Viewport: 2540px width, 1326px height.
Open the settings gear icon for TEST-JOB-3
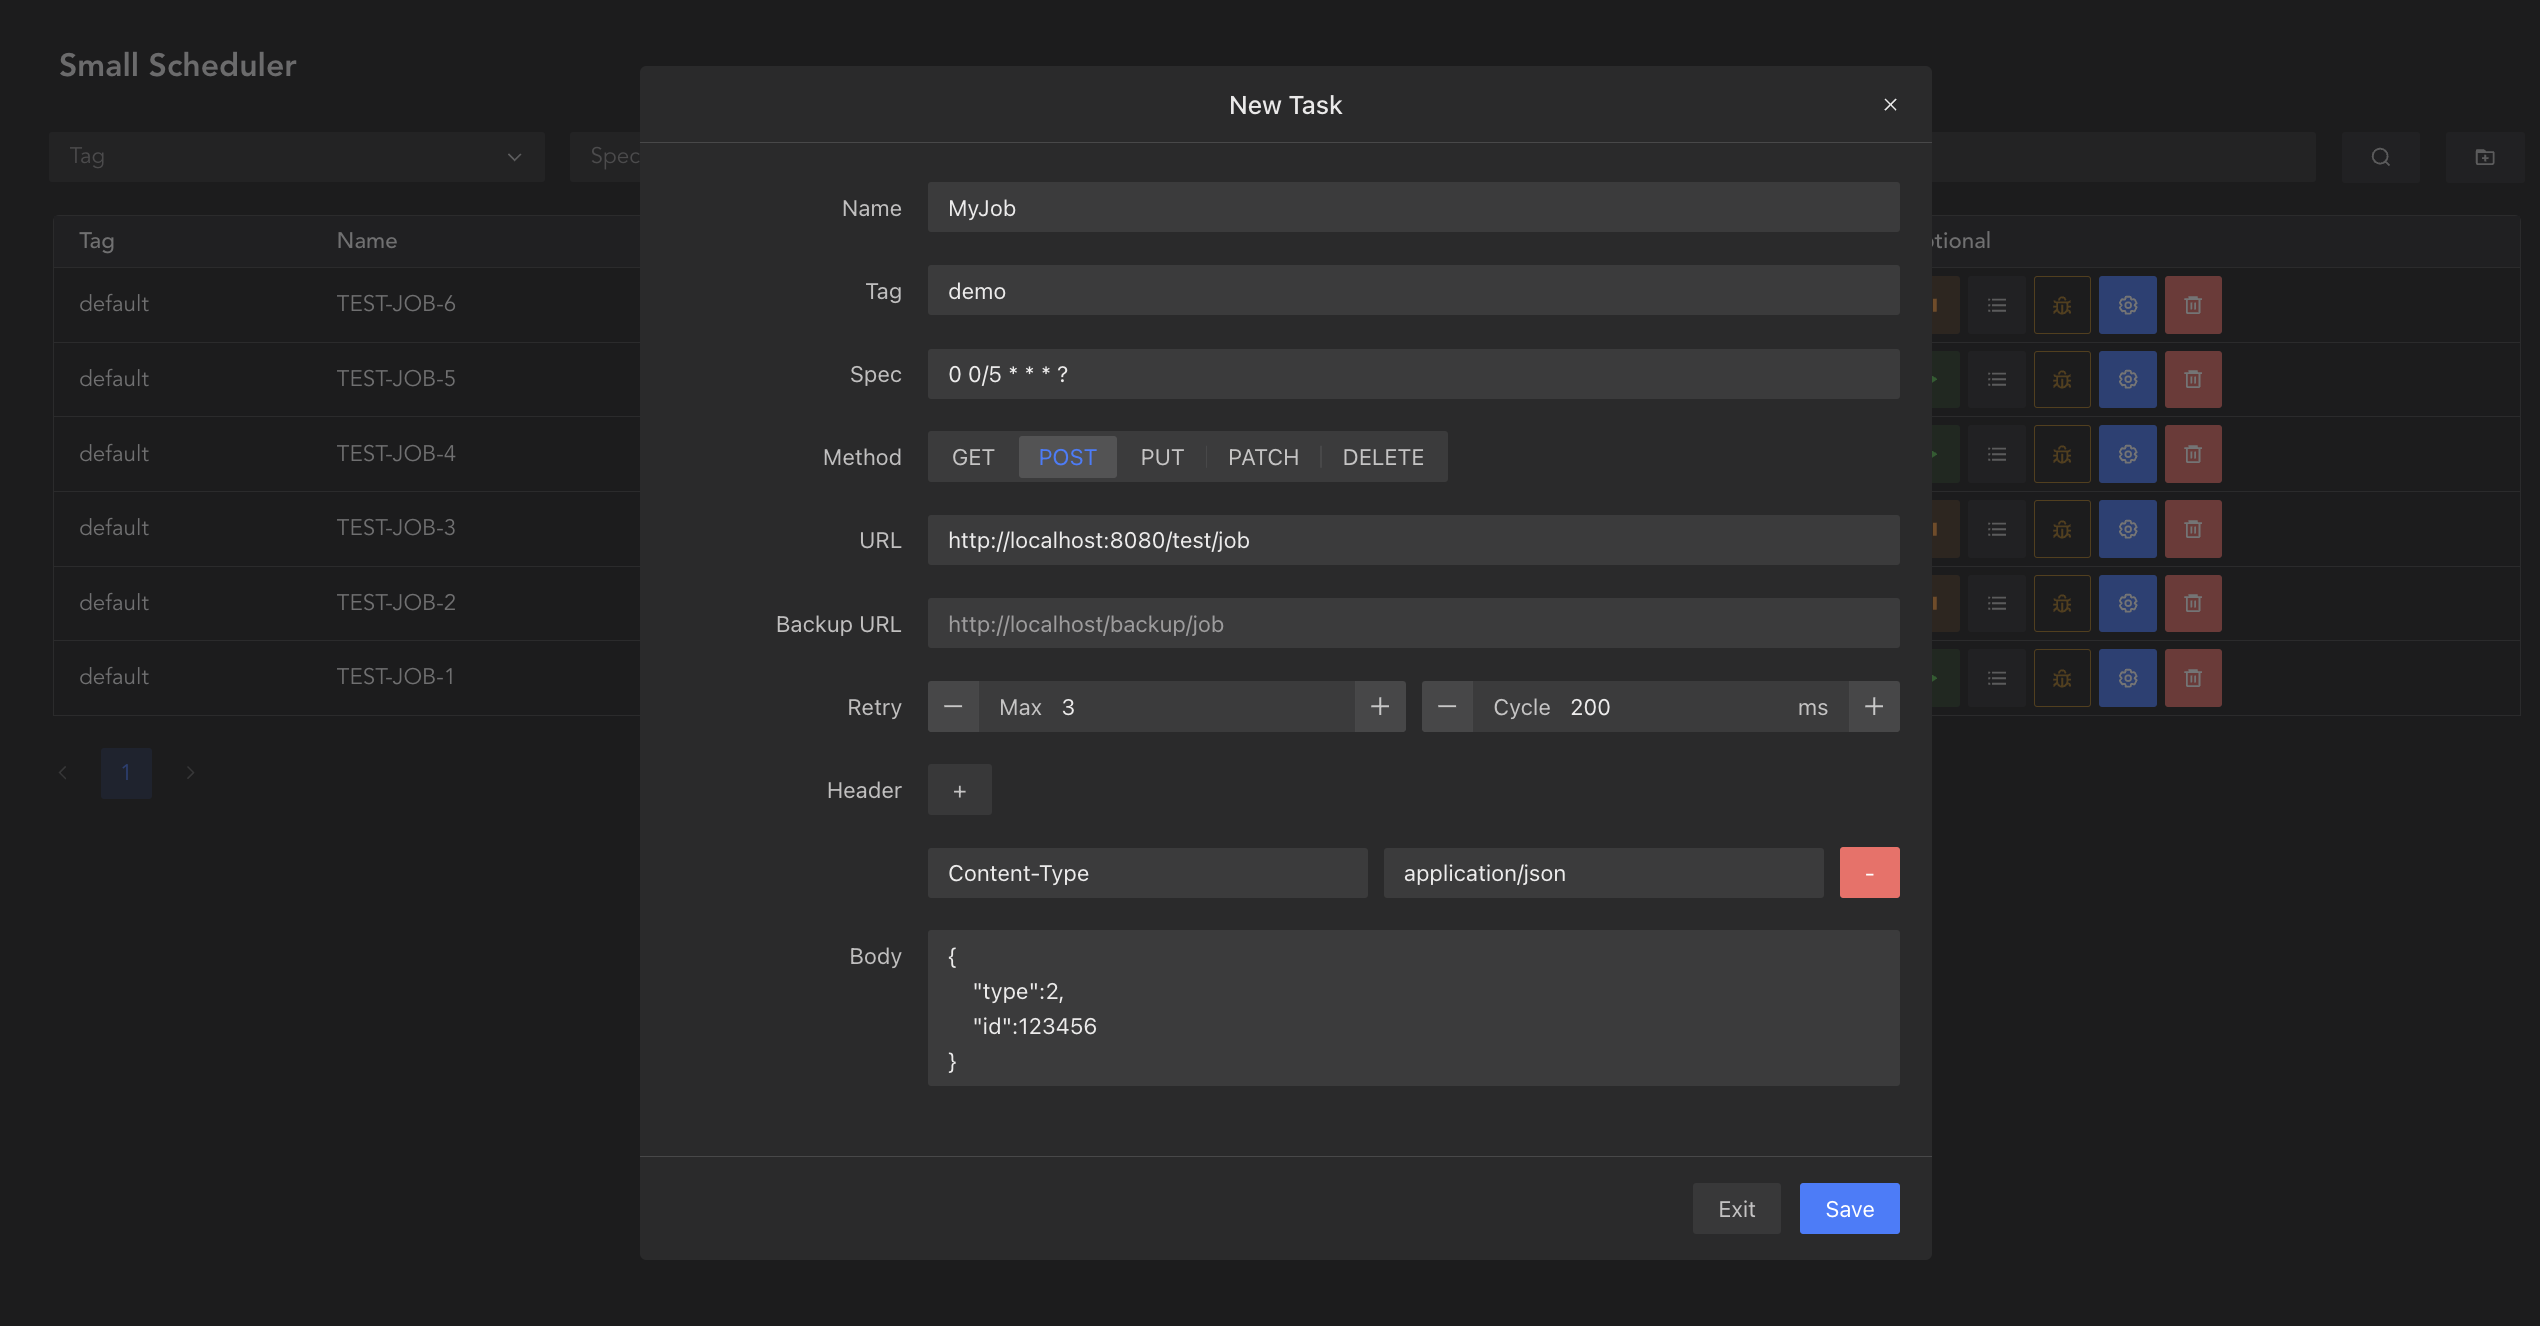(x=2128, y=529)
